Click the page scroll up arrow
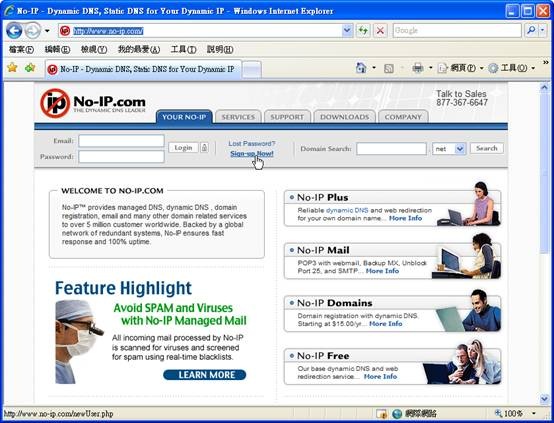The height and width of the screenshot is (423, 554). pos(544,87)
